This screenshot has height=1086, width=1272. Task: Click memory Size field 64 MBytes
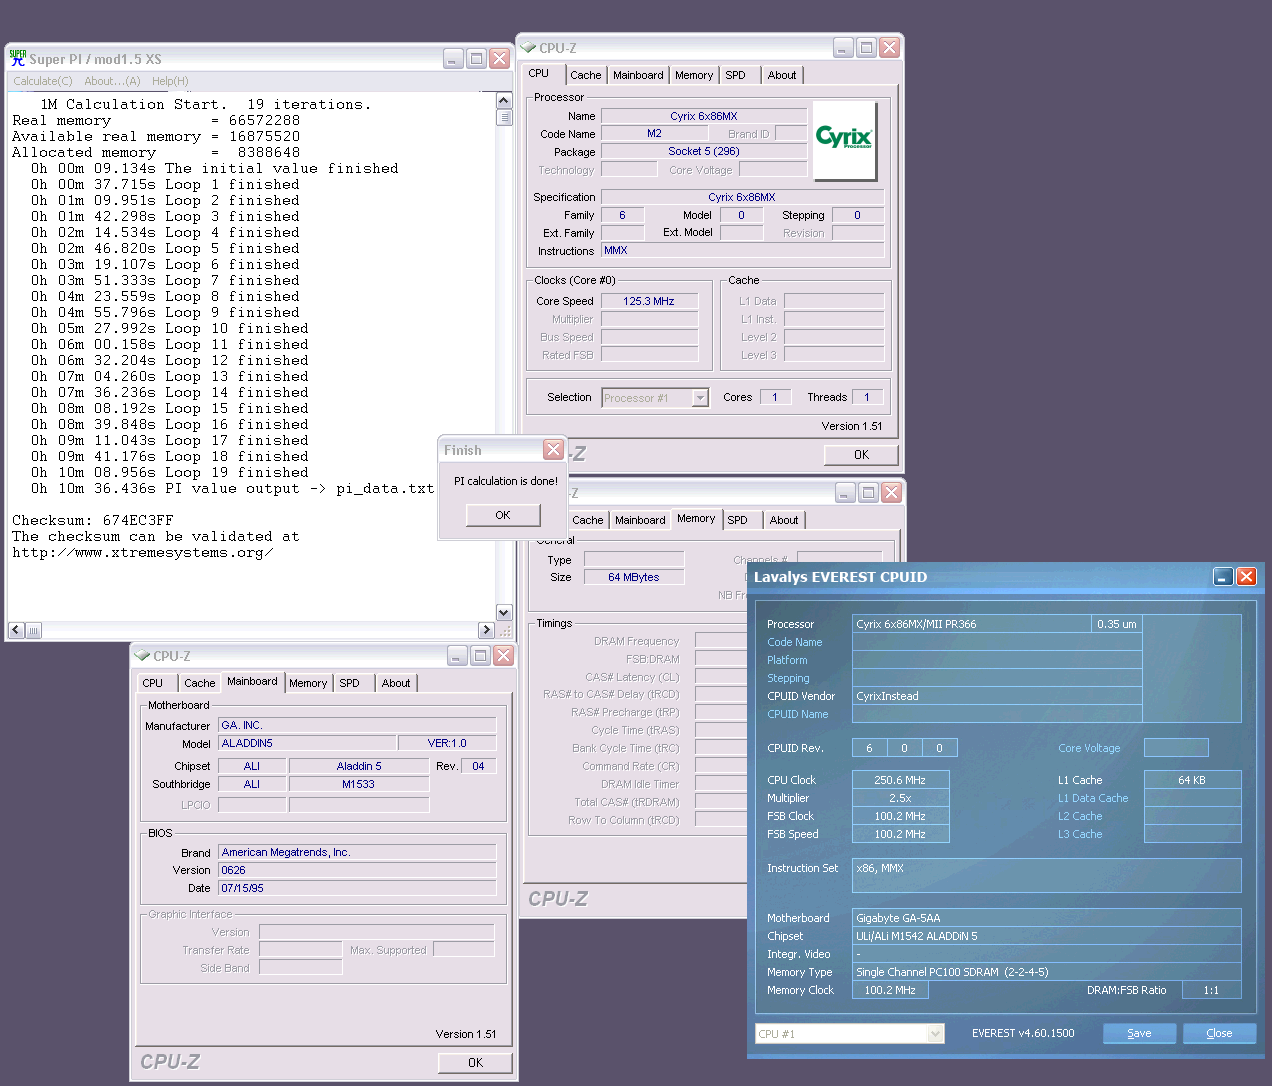tap(634, 577)
